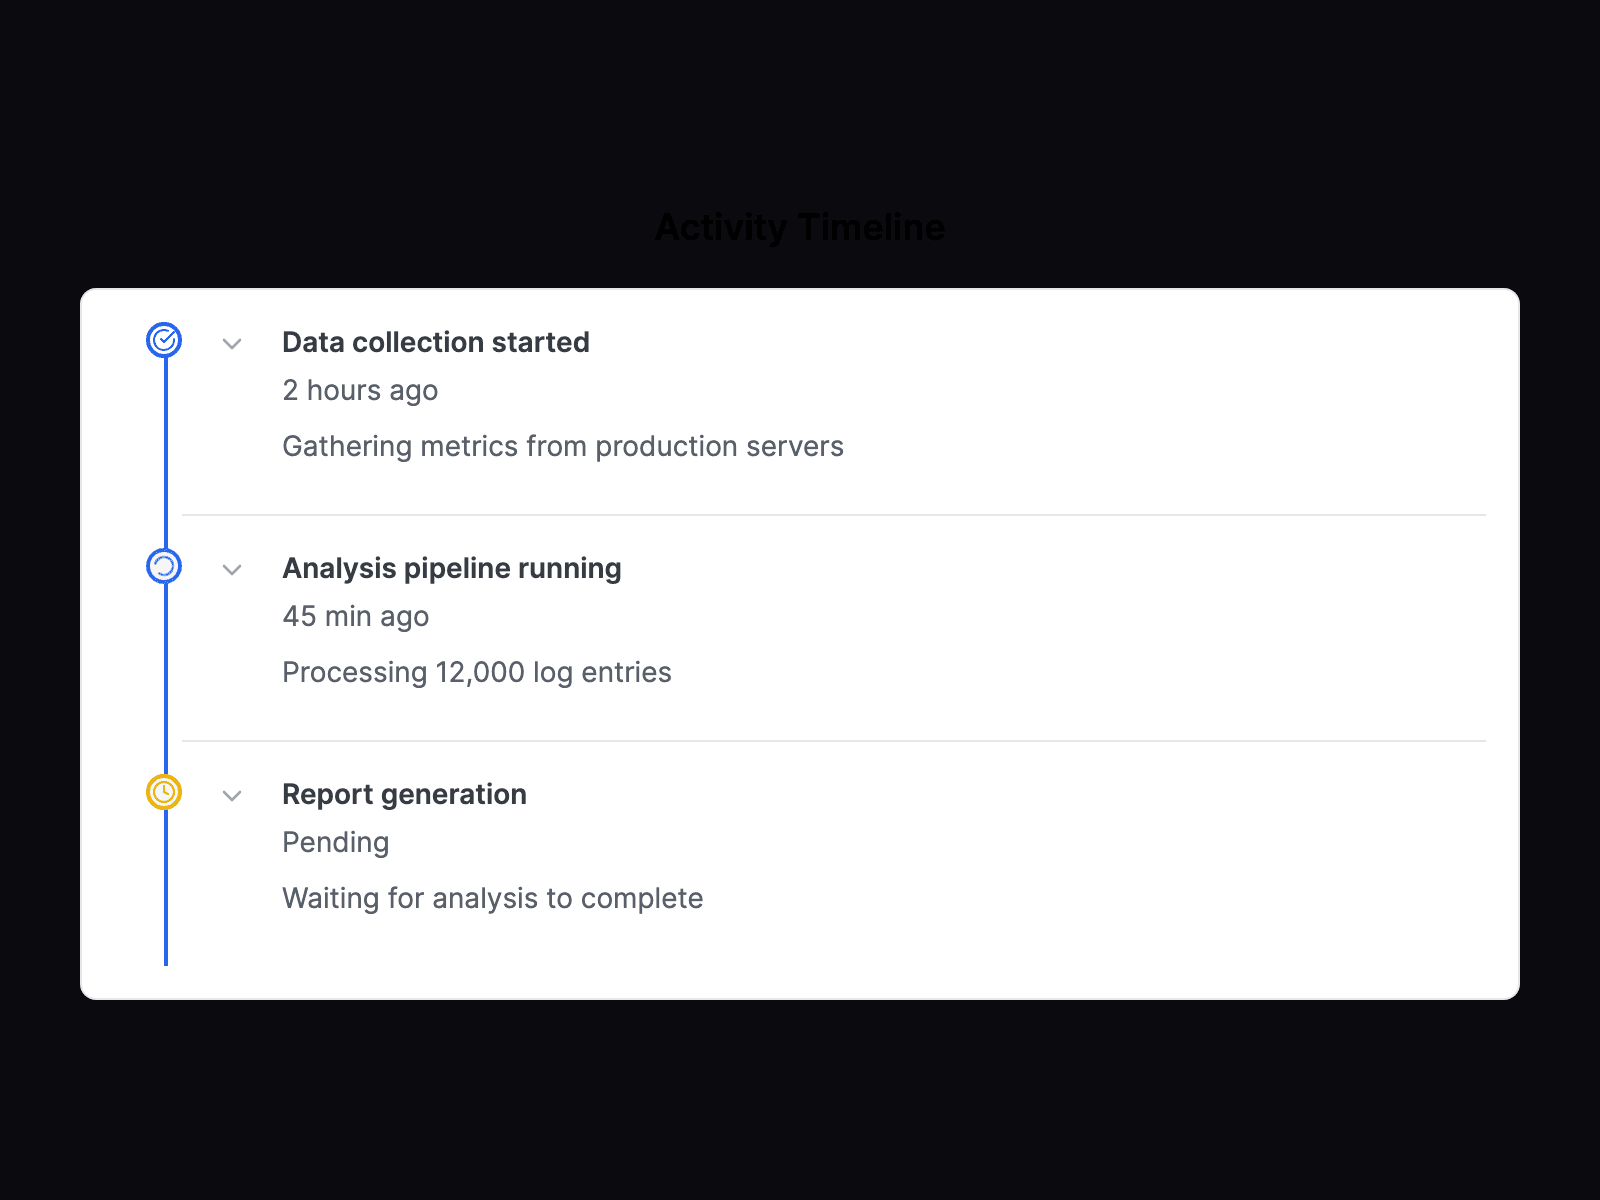Expand the Report generation details
Image resolution: width=1600 pixels, height=1200 pixels.
(232, 795)
